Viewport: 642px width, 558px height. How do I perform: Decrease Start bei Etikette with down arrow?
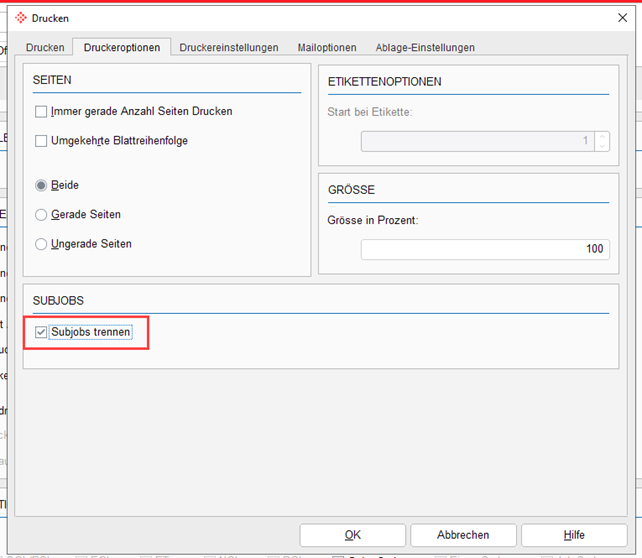(602, 146)
